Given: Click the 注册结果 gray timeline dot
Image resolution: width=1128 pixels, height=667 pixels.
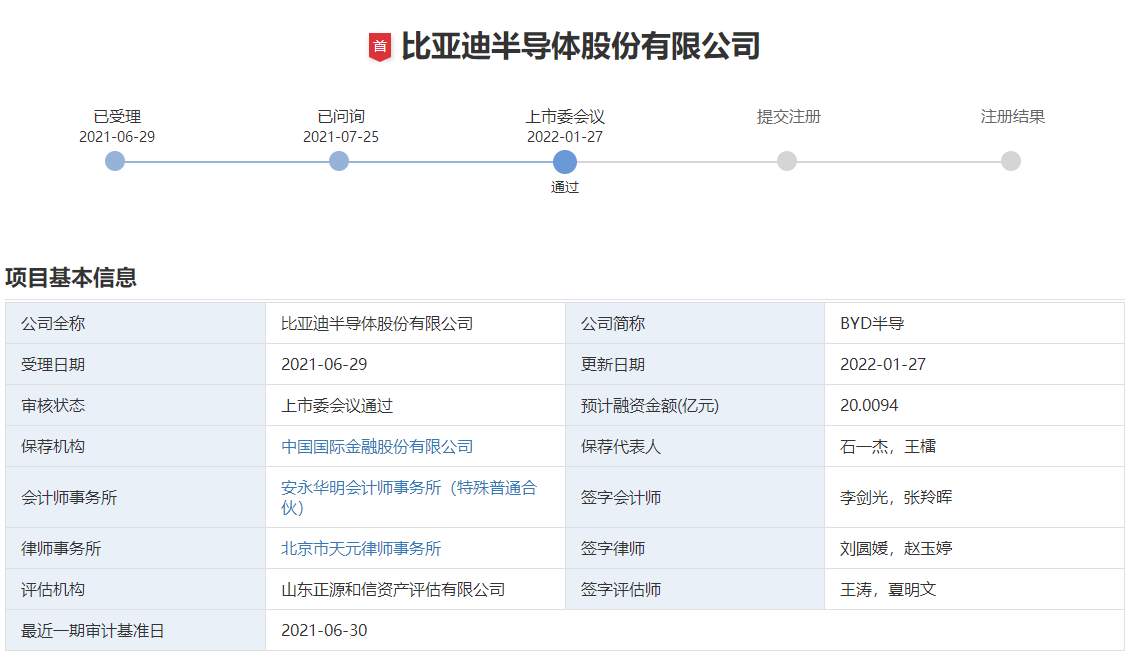Looking at the screenshot, I should pyautogui.click(x=1012, y=160).
